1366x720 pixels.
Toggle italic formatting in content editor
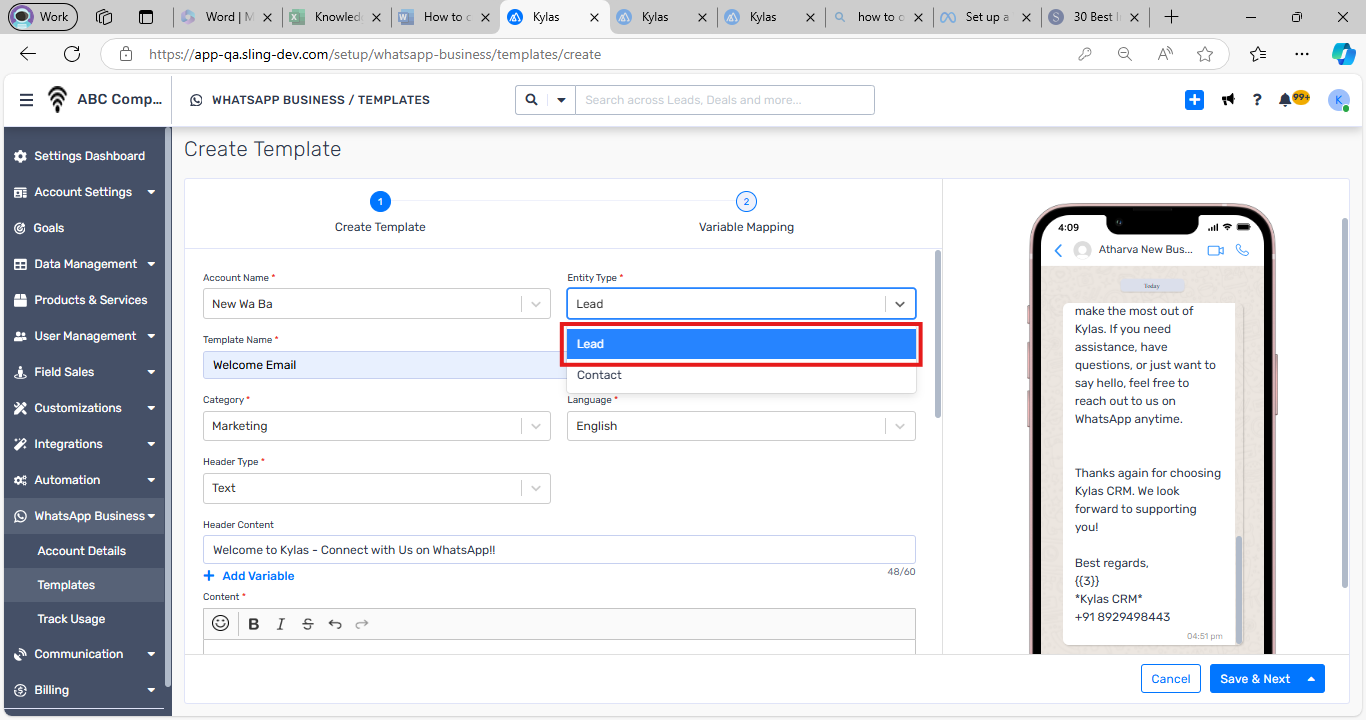pos(281,624)
